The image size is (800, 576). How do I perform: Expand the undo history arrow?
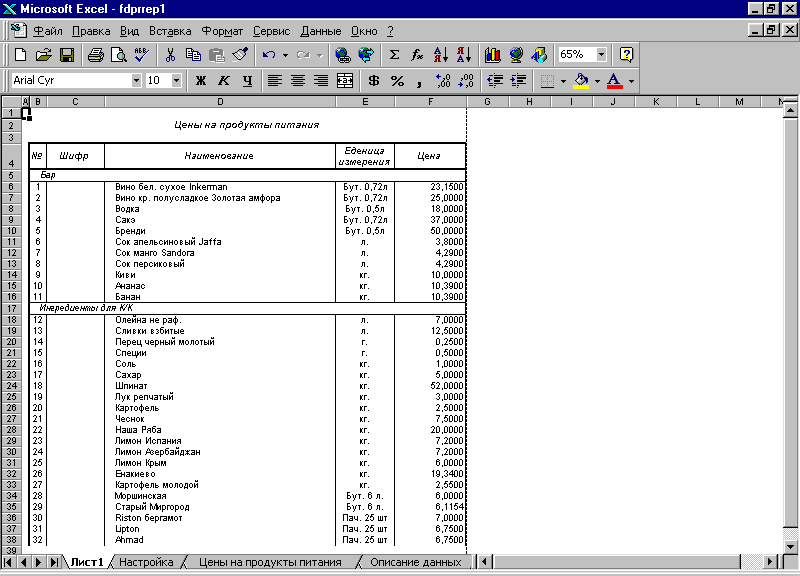click(x=285, y=55)
